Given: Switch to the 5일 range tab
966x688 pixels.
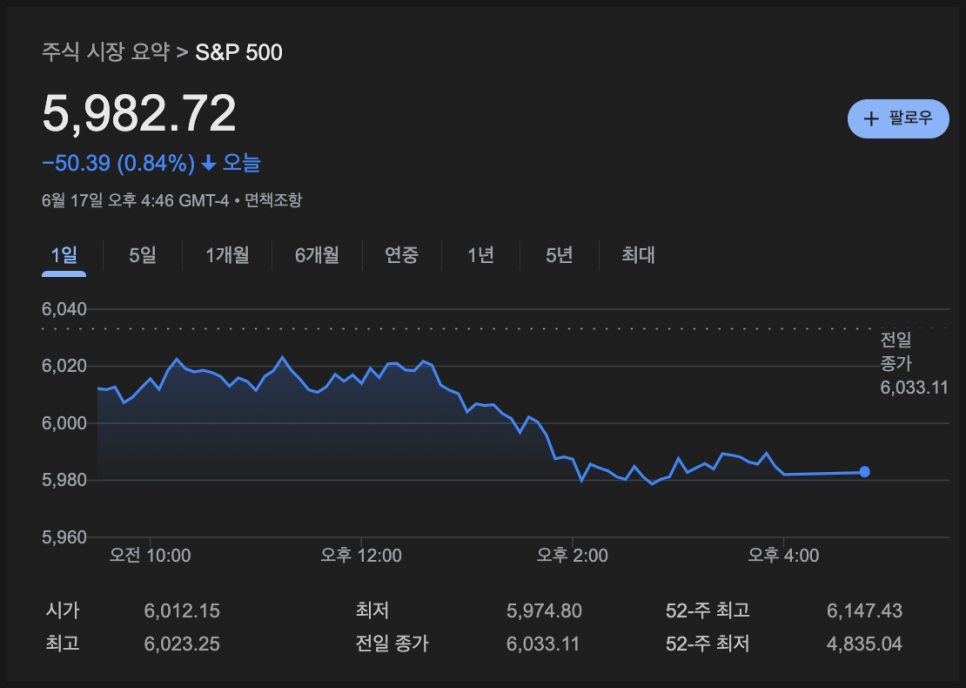Looking at the screenshot, I should (142, 255).
